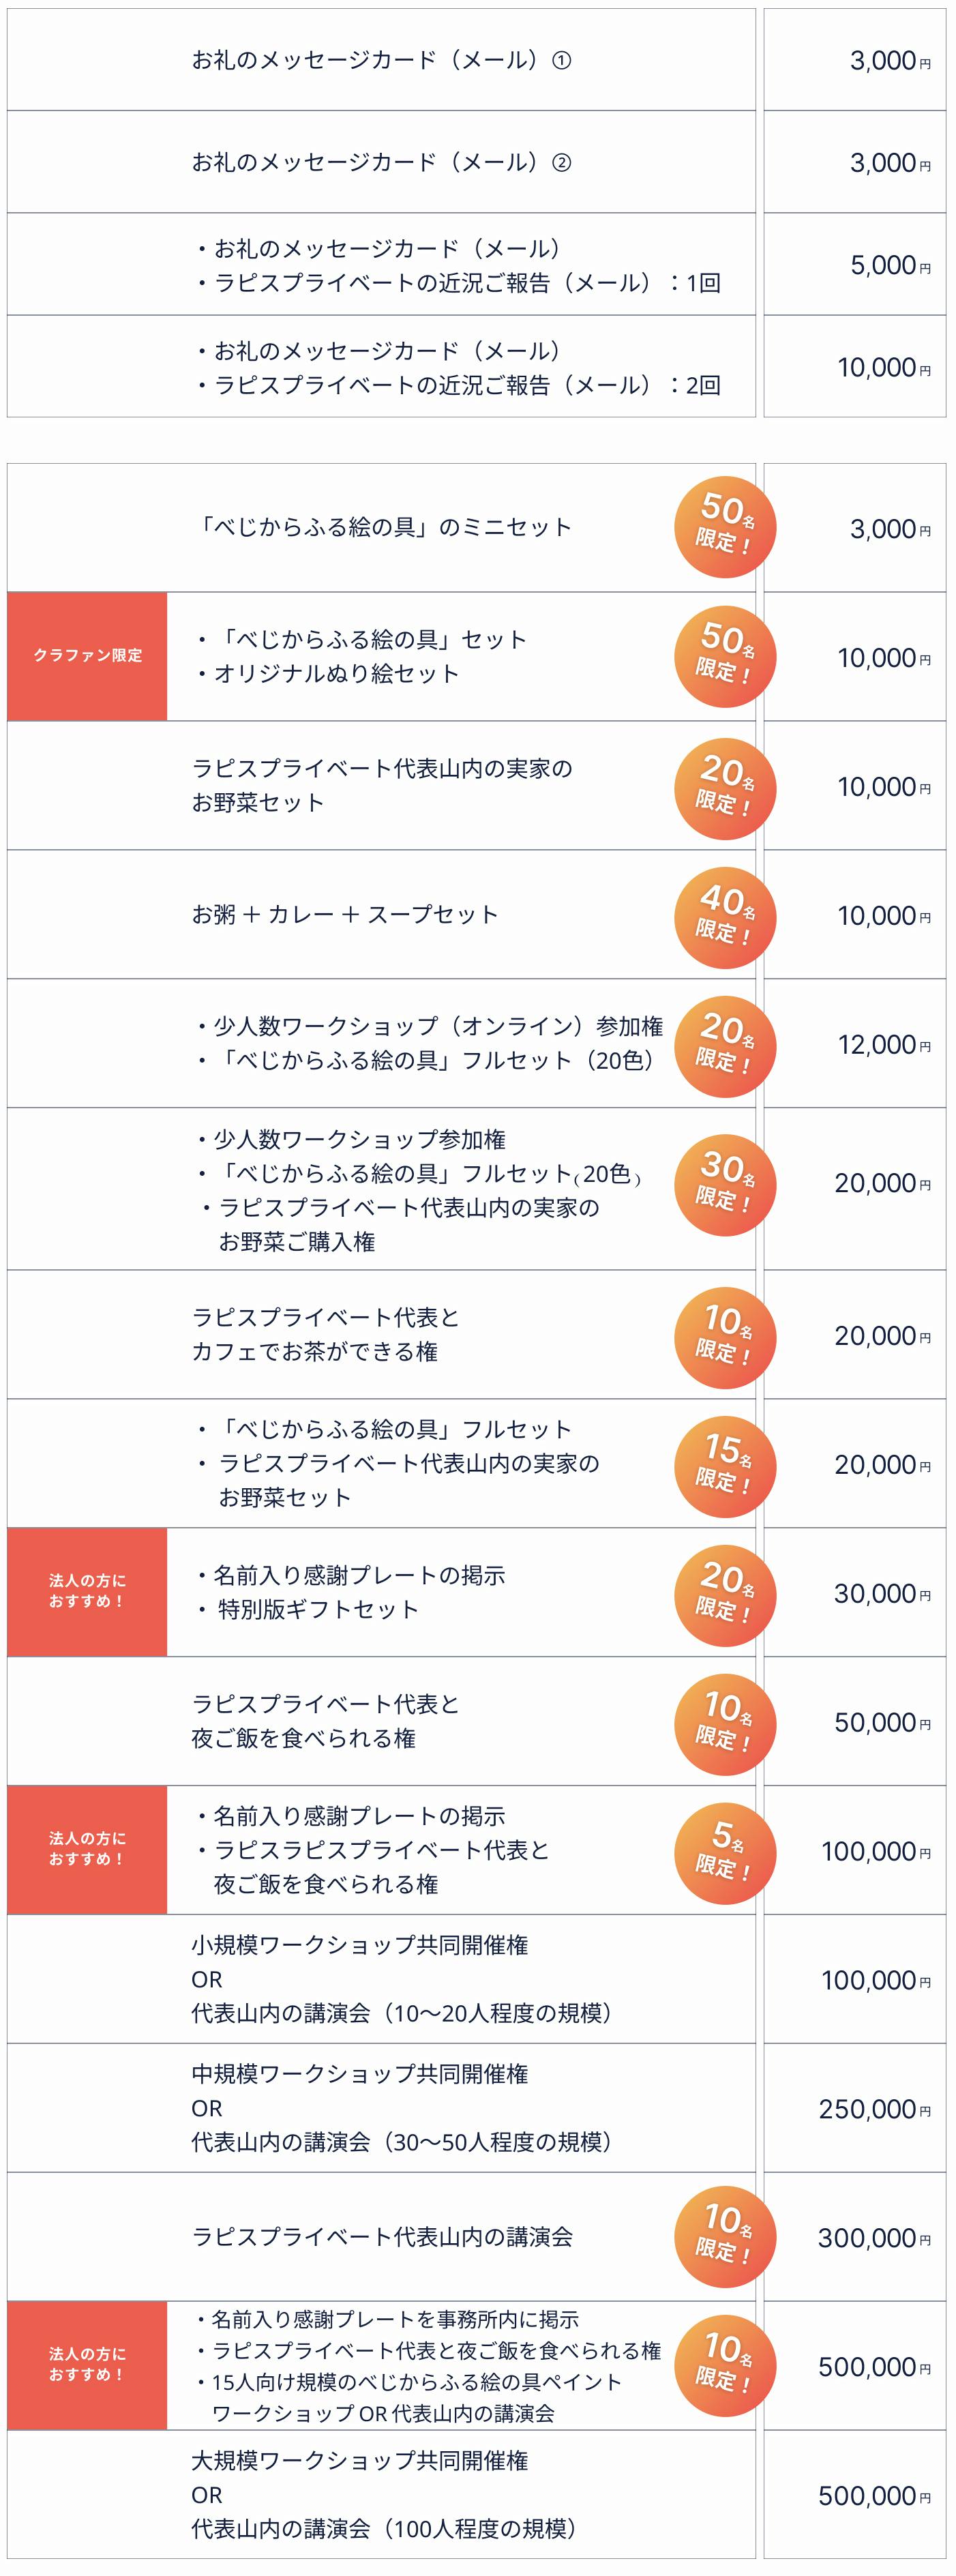Select お礼のメッセージカード（メール）① reward
Image resolution: width=956 pixels, height=2576 pixels.
coord(381,61)
